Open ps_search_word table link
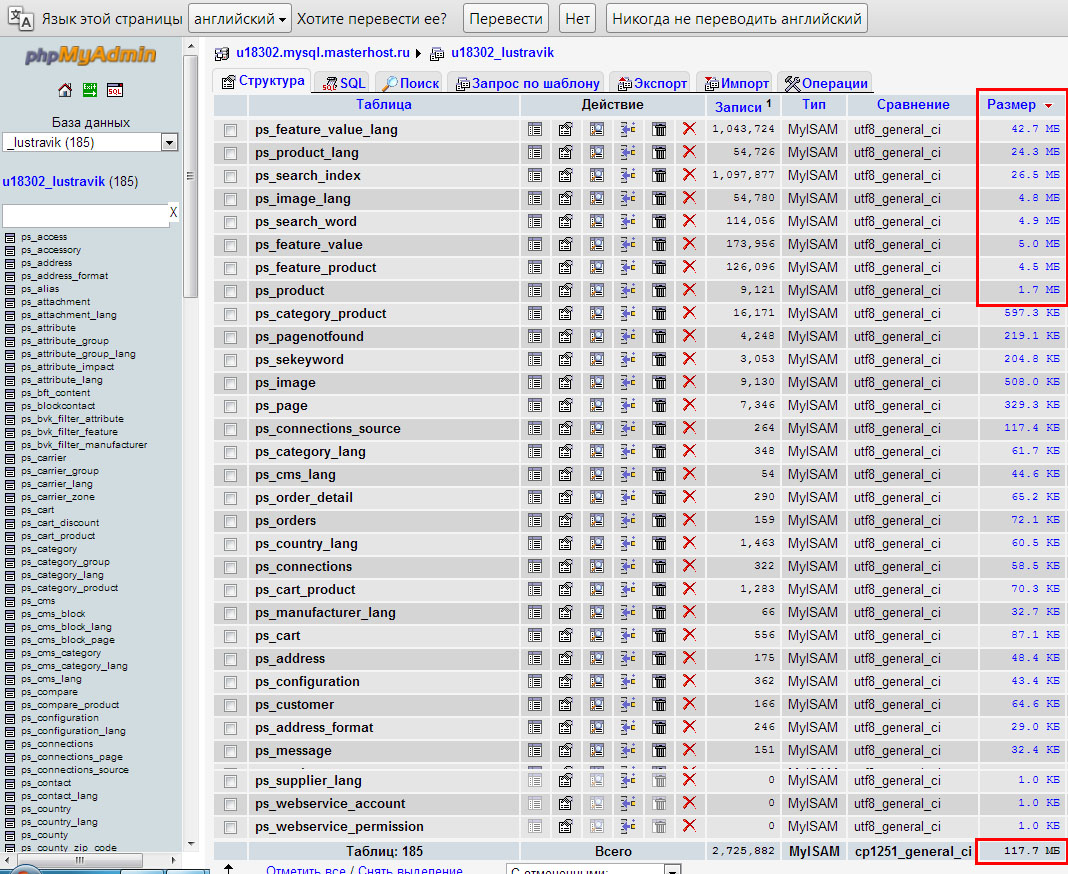This screenshot has height=874, width=1068. pos(306,221)
